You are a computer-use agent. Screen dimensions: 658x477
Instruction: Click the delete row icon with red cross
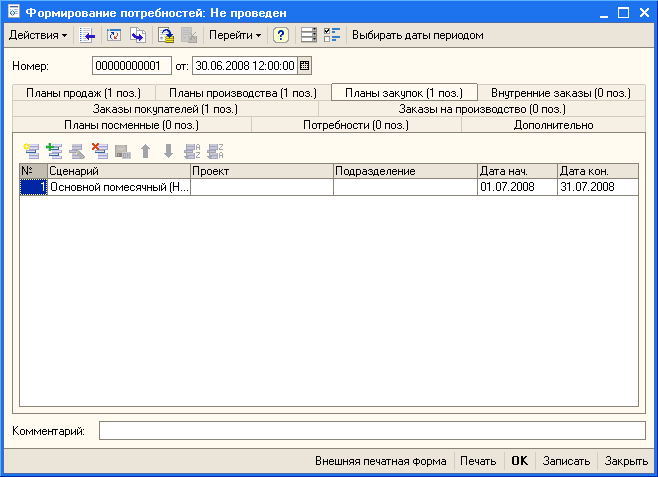99,151
